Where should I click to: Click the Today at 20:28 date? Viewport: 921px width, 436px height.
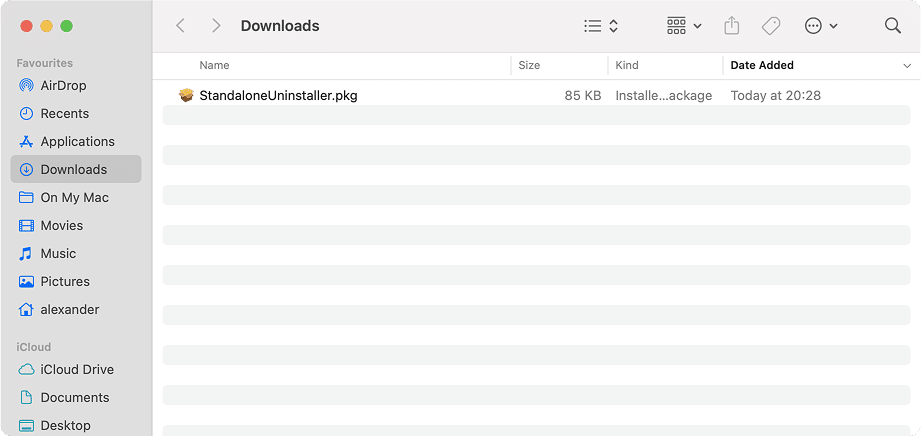(775, 95)
